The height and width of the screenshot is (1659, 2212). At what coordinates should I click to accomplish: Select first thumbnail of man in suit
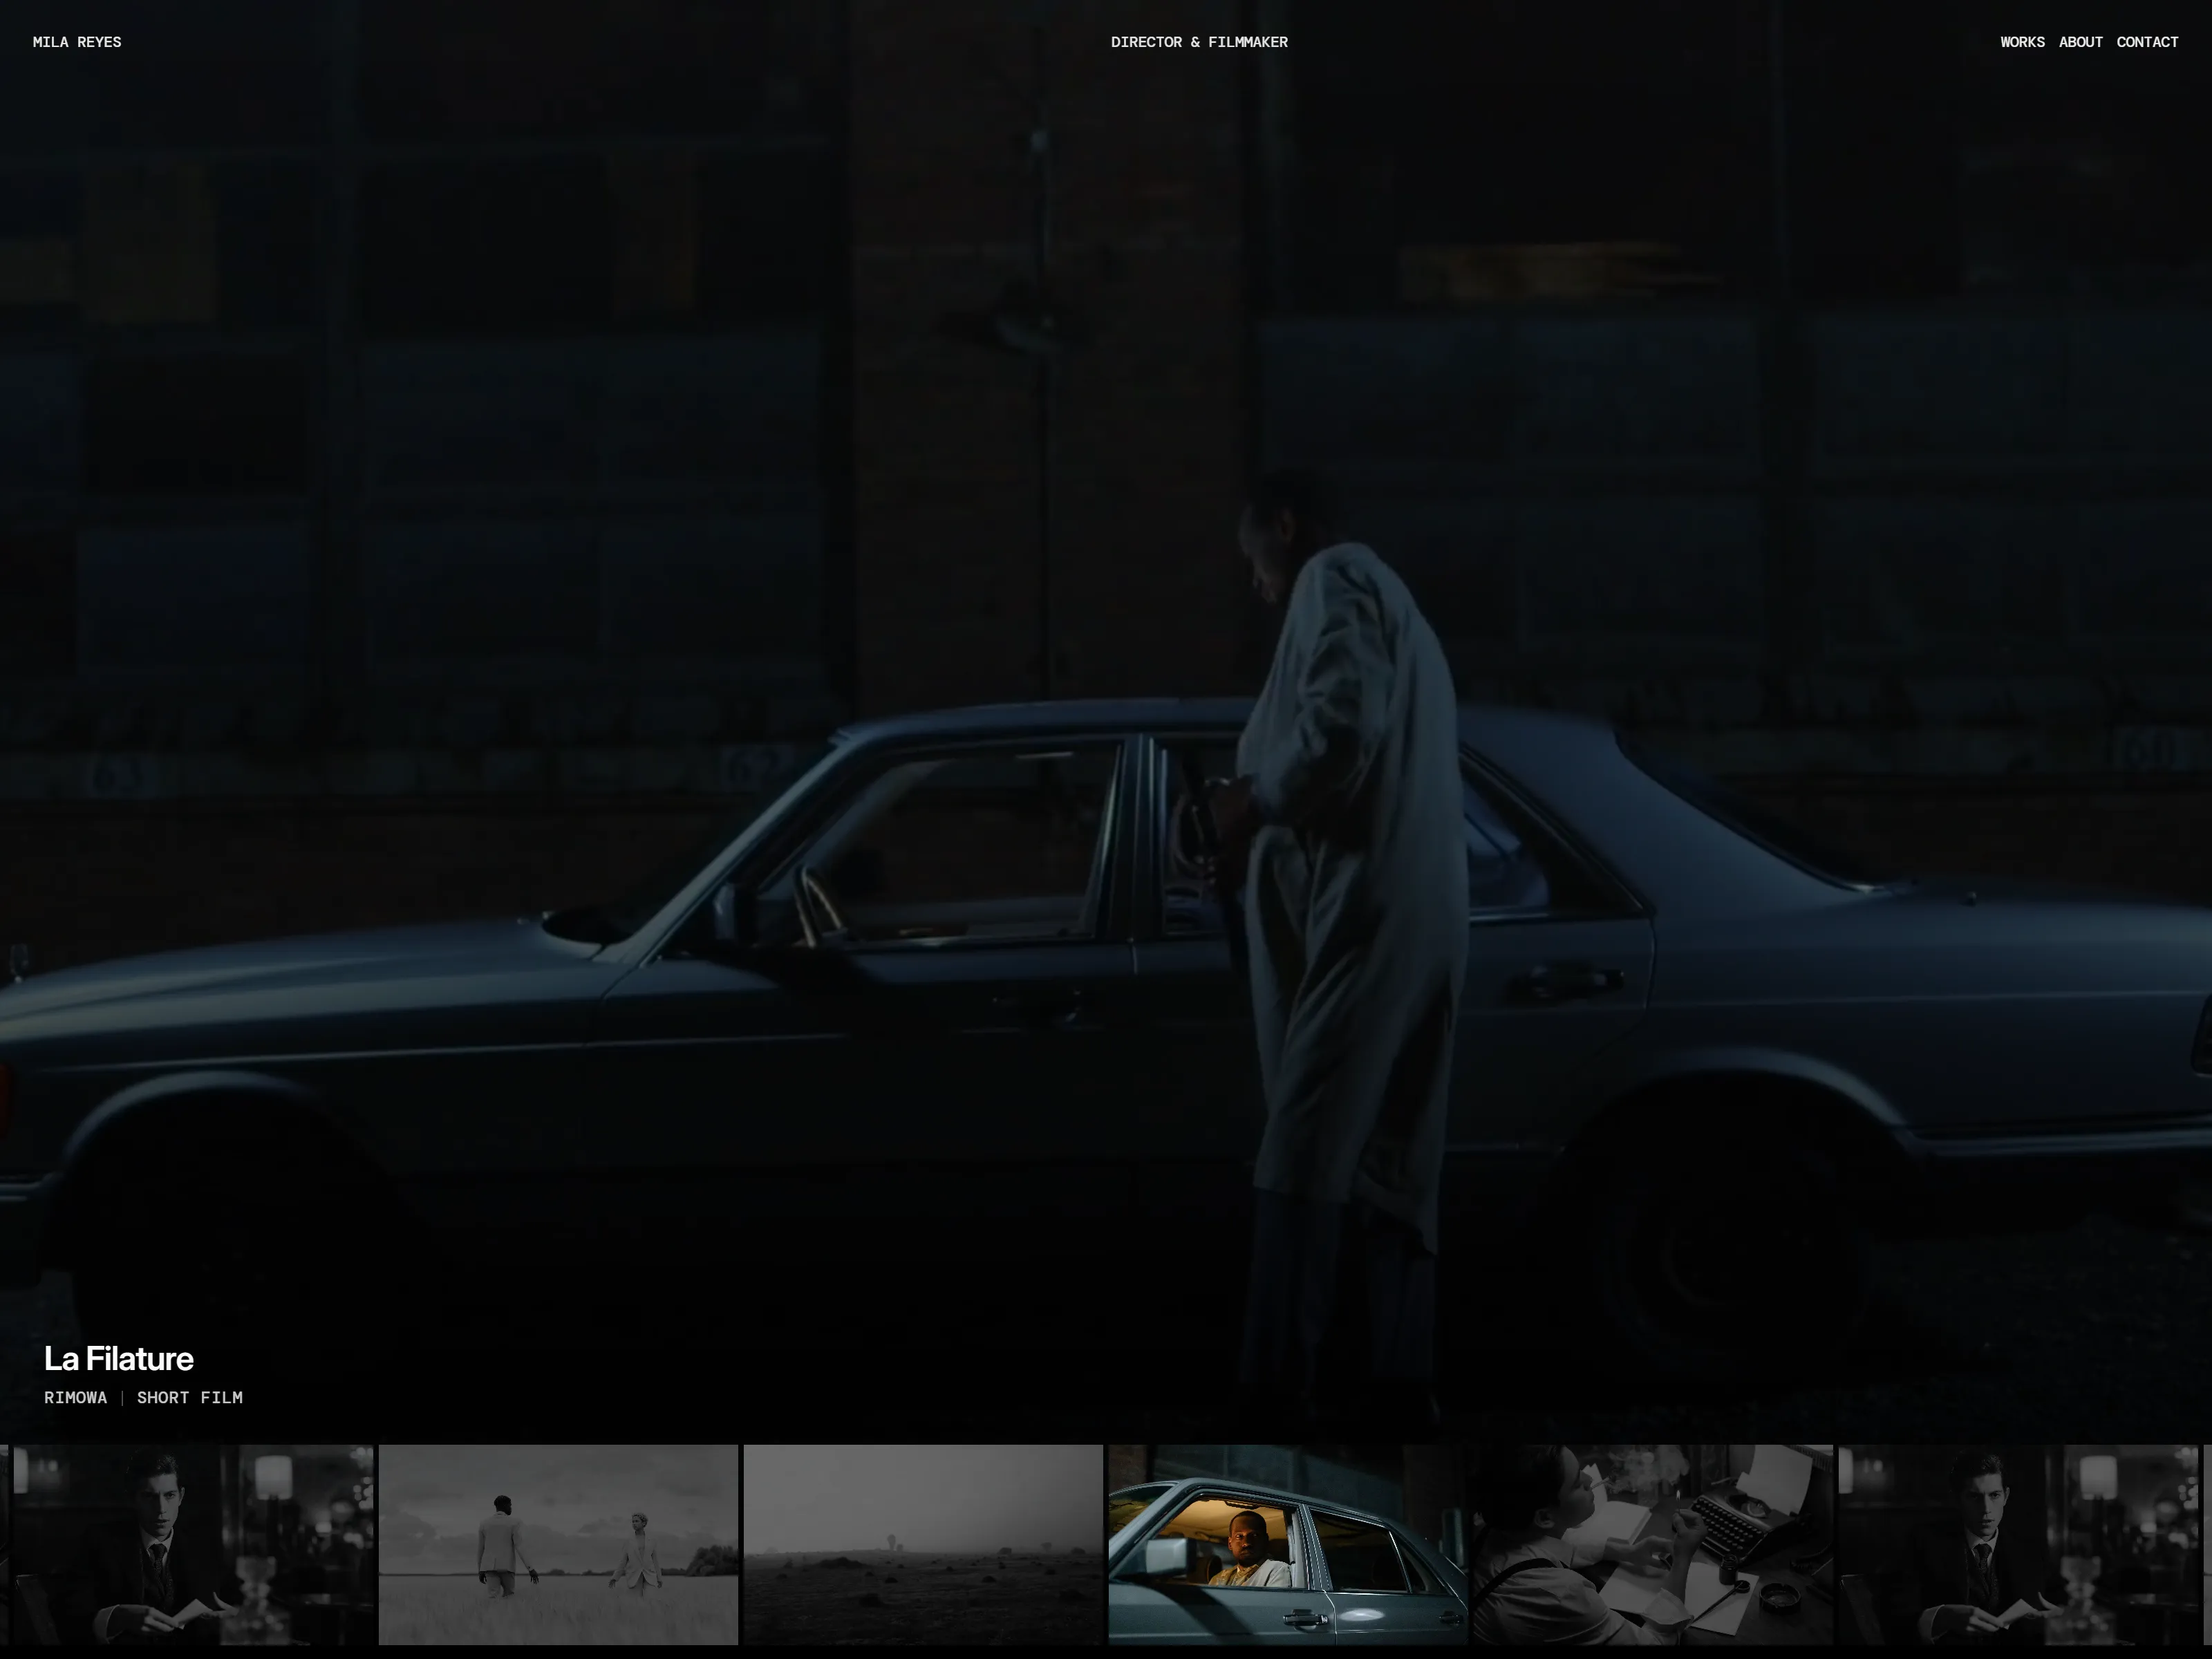click(x=193, y=1544)
